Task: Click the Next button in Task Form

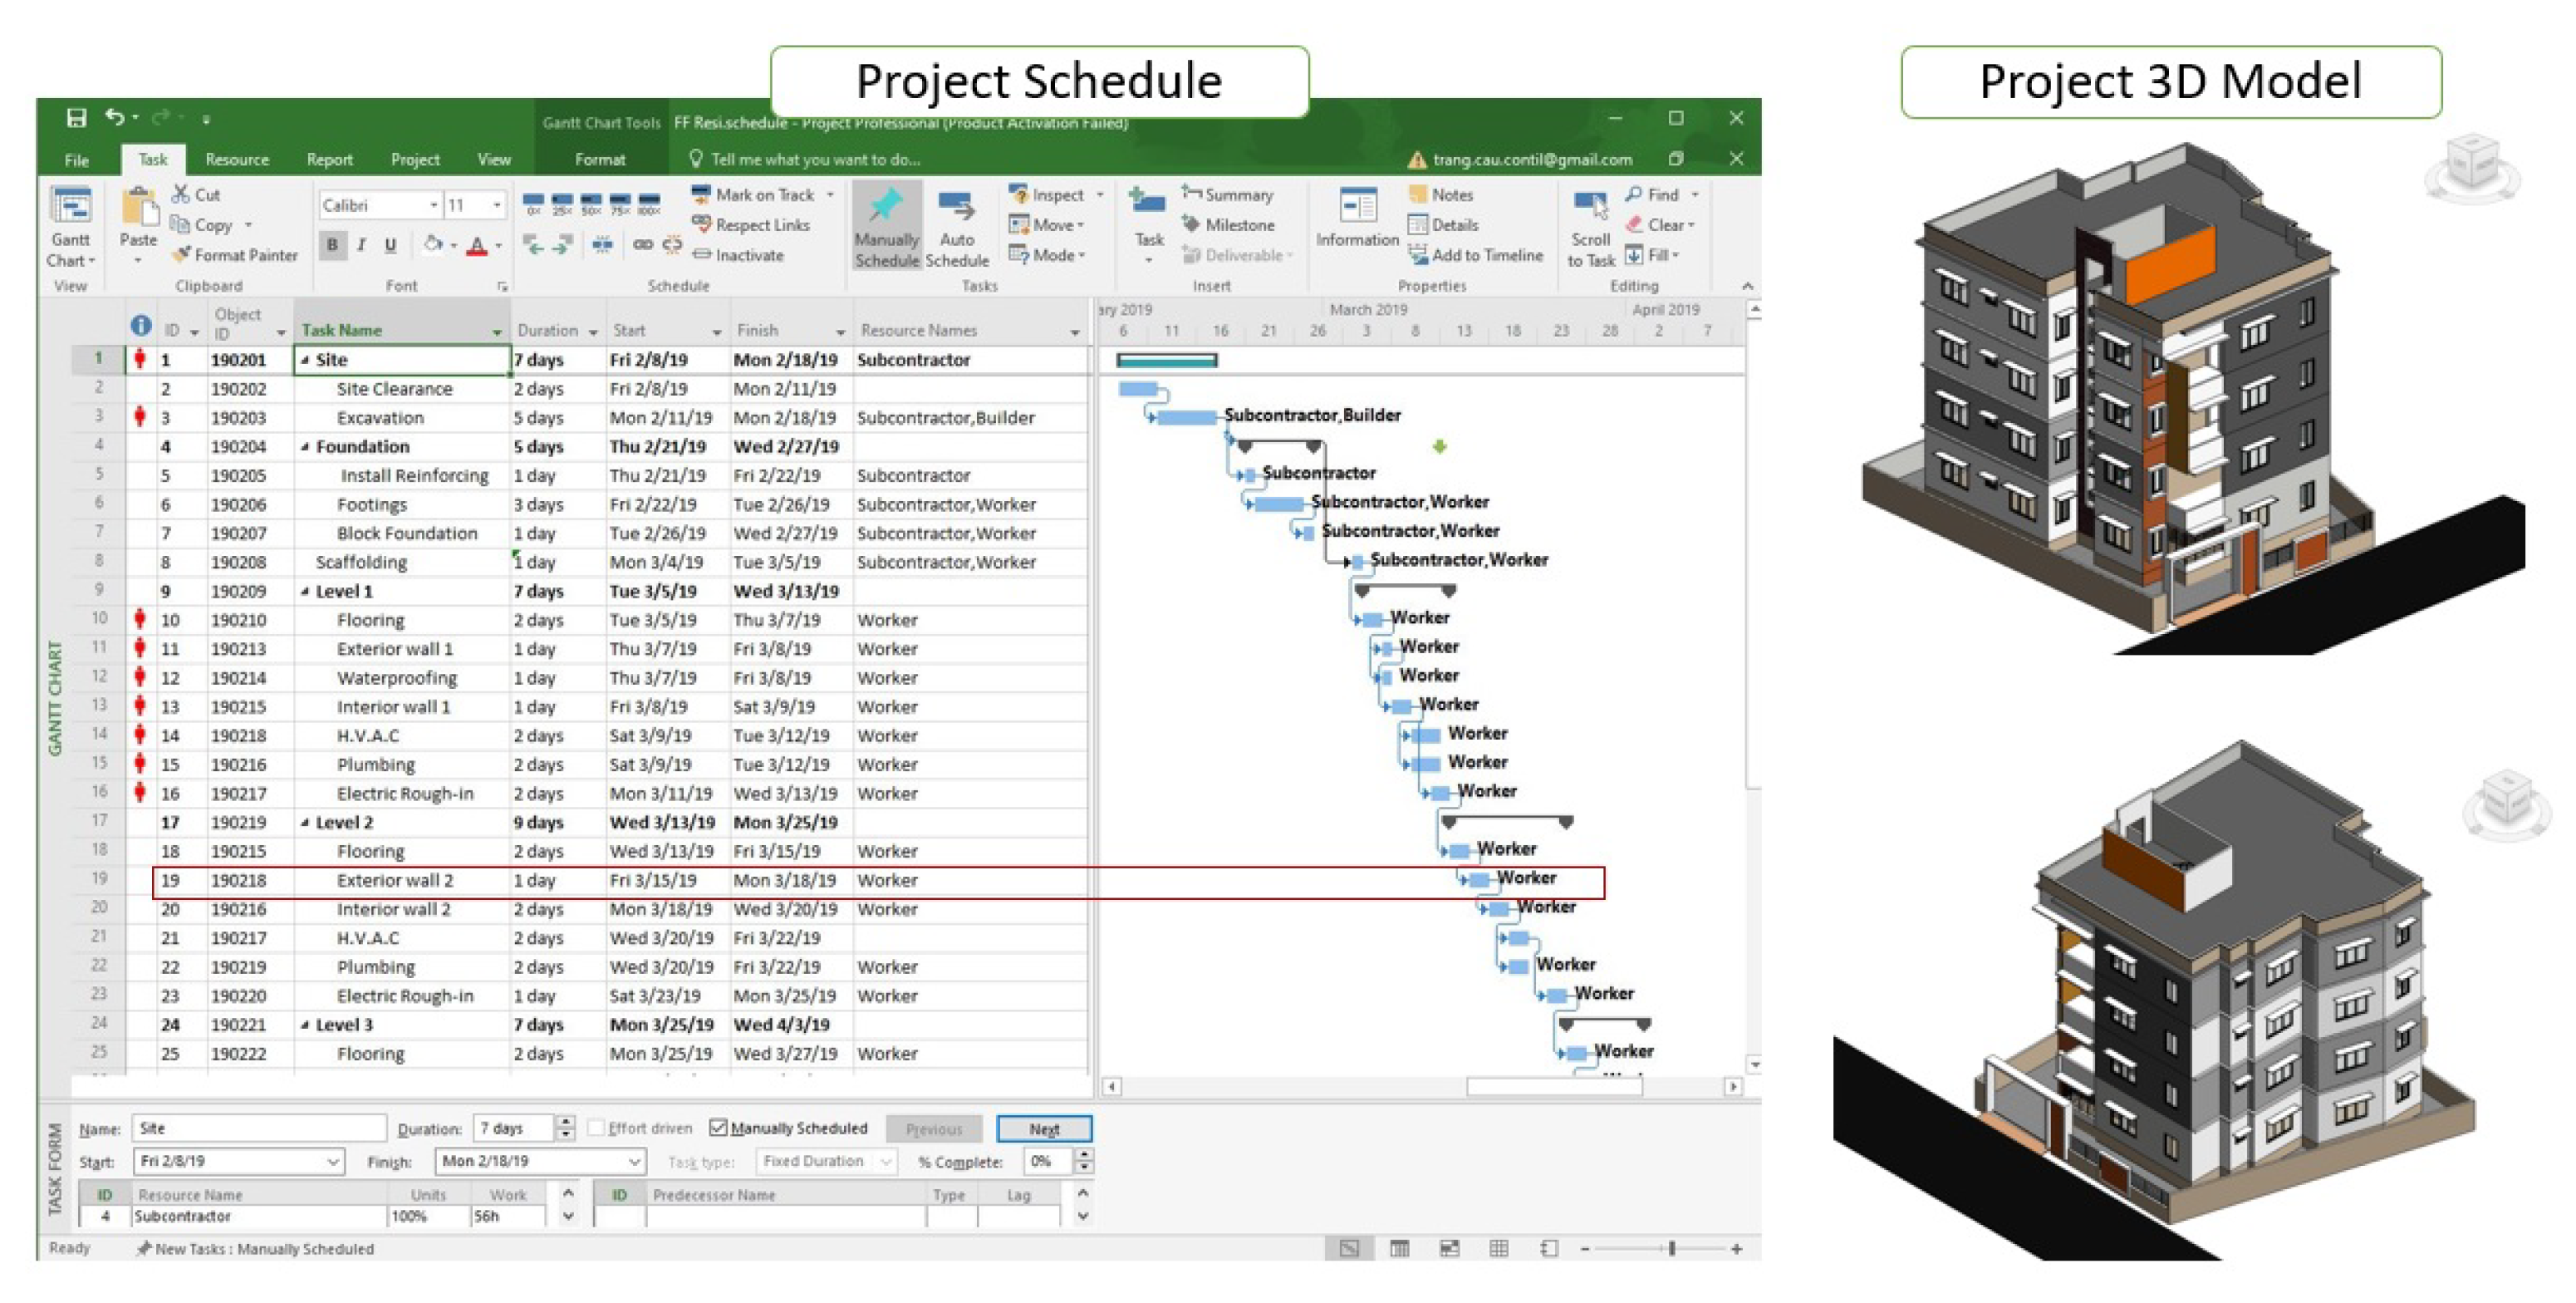Action: tap(1043, 1129)
